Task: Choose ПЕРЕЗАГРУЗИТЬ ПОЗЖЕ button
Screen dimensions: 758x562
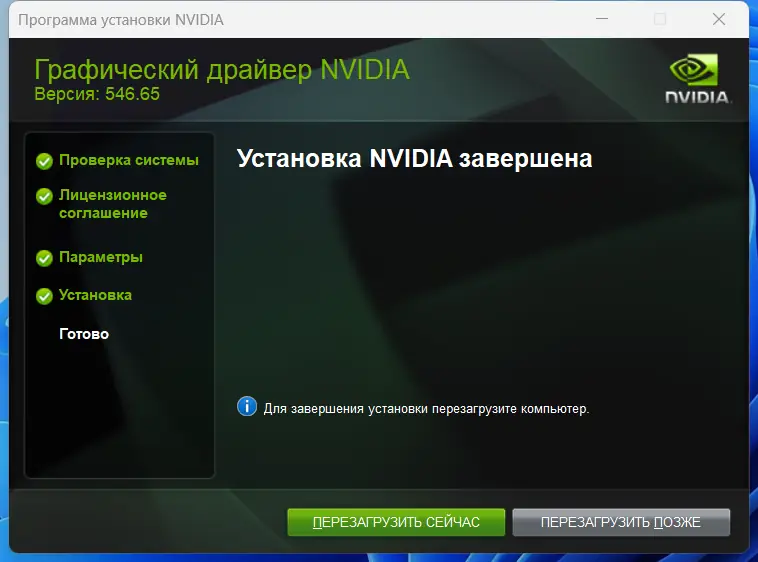Action: pyautogui.click(x=621, y=522)
